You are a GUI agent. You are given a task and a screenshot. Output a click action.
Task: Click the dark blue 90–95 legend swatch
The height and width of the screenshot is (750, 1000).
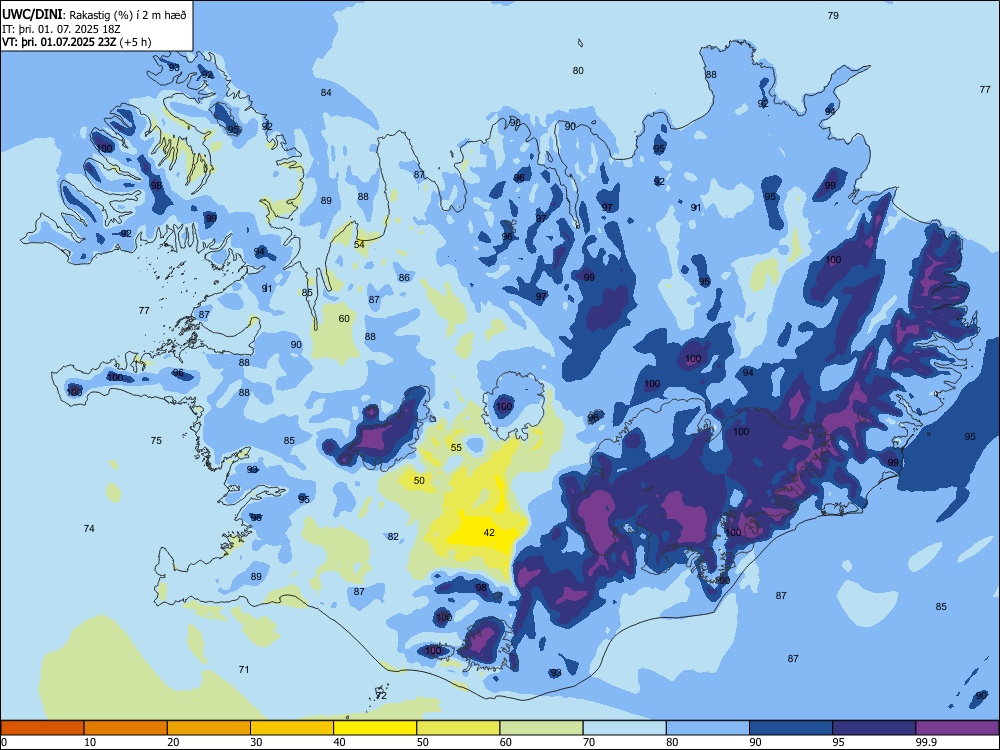coord(791,728)
